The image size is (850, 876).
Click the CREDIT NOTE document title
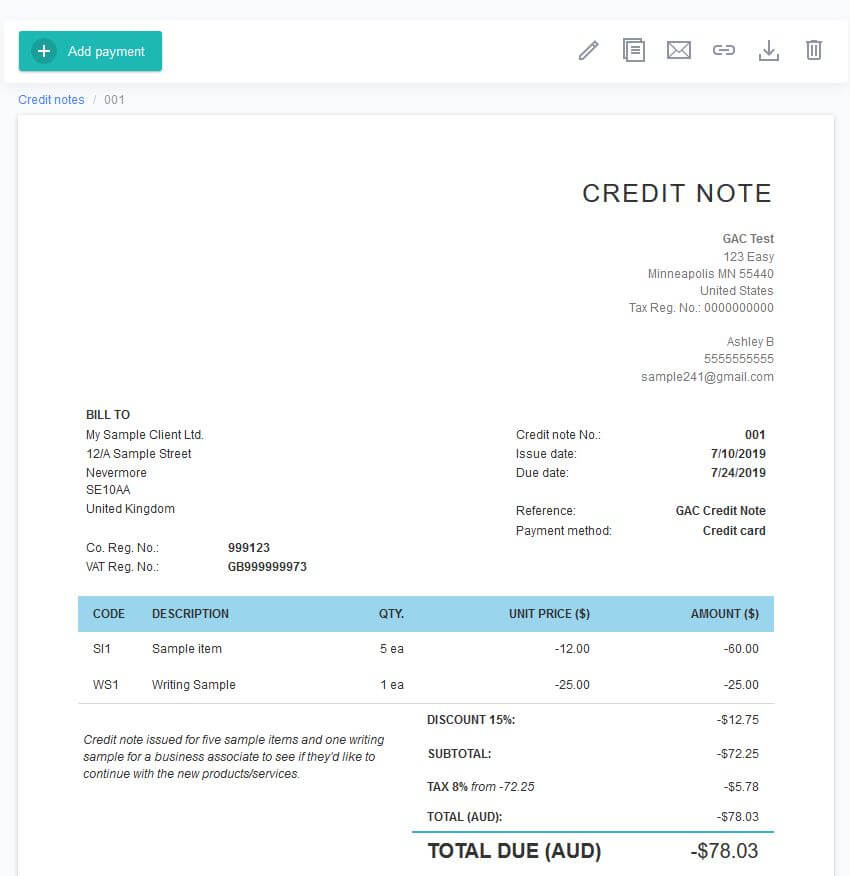(677, 193)
